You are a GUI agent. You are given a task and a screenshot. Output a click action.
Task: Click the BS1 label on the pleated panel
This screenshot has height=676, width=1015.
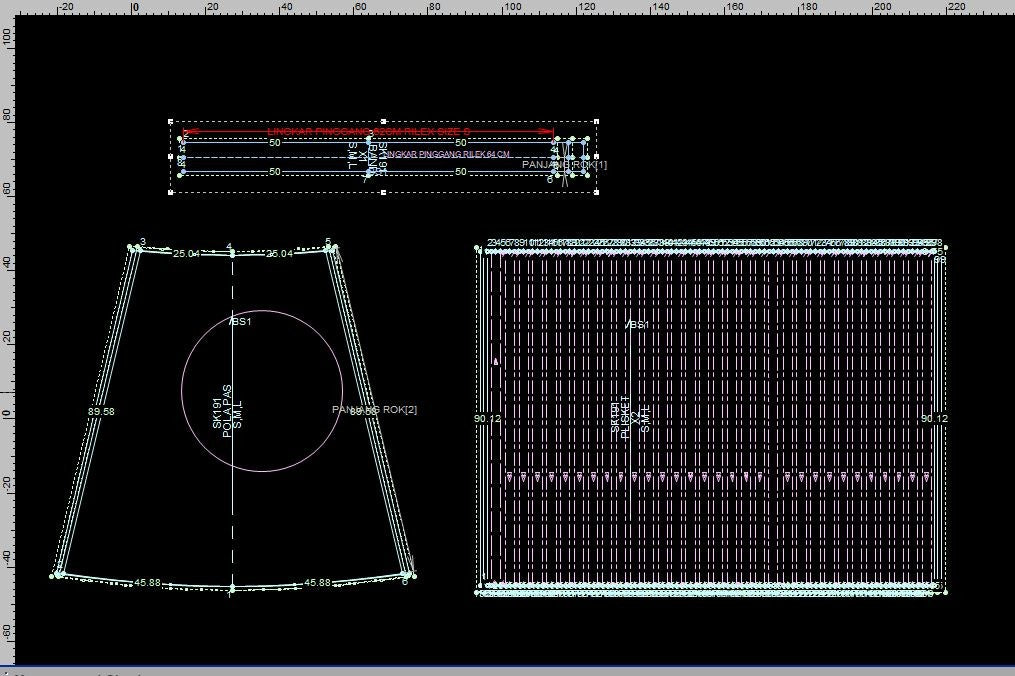click(638, 325)
